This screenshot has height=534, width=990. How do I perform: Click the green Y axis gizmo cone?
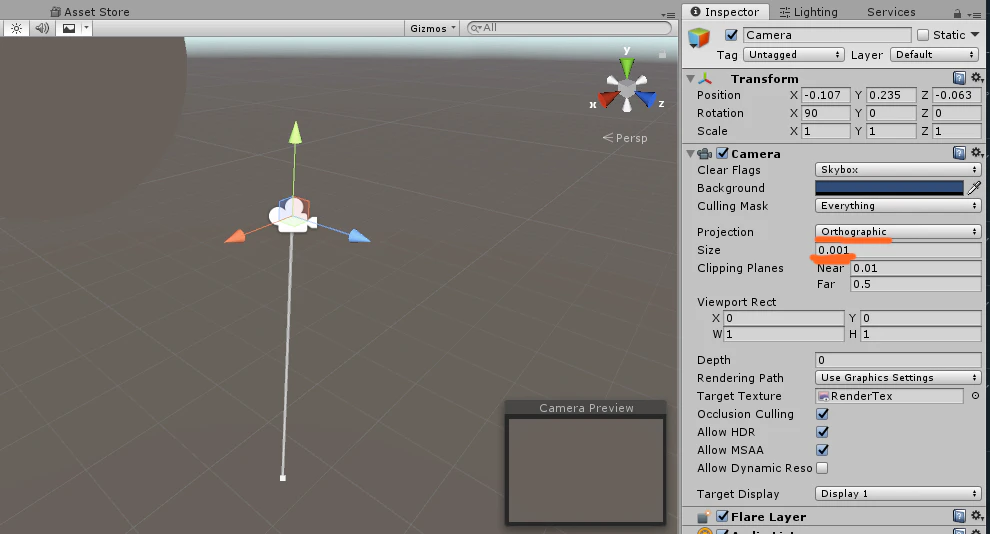tap(626, 67)
